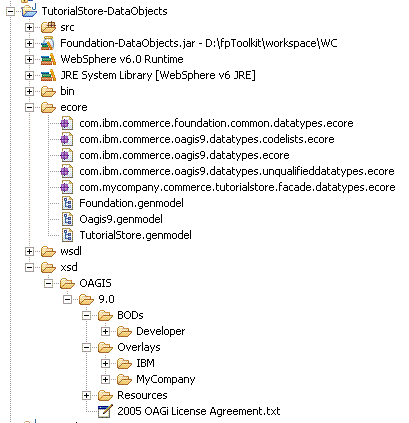Collapse the TutorialStore-DataObjects project node
Image resolution: width=409 pixels, height=423 pixels.
coord(10,11)
